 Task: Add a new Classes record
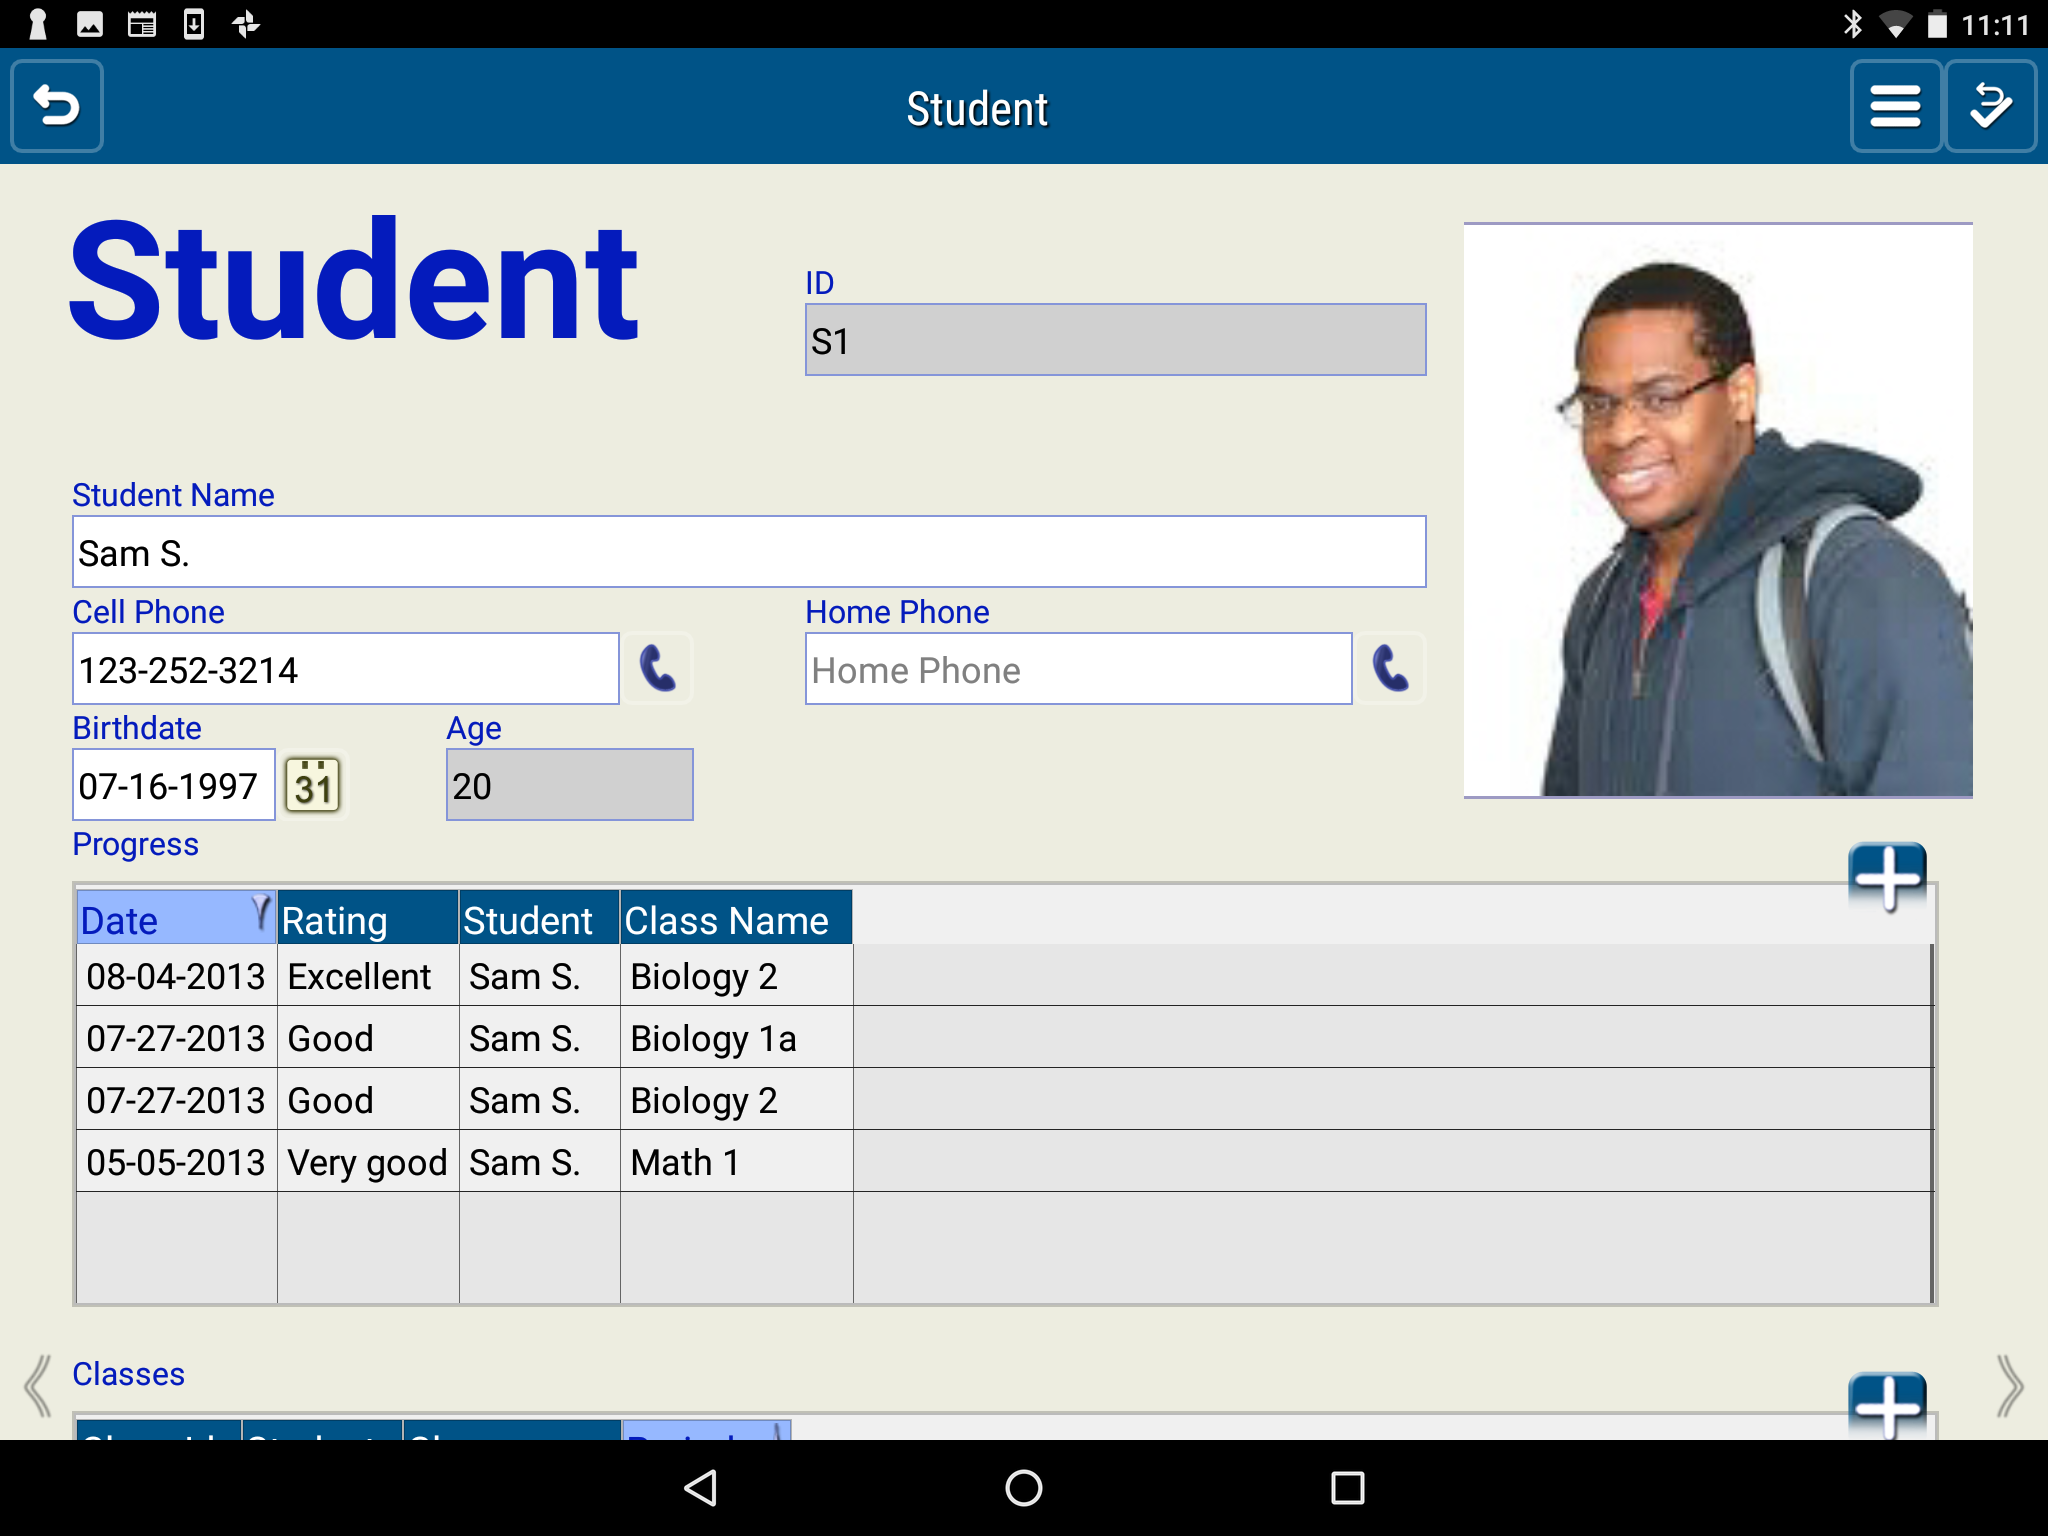1887,1404
